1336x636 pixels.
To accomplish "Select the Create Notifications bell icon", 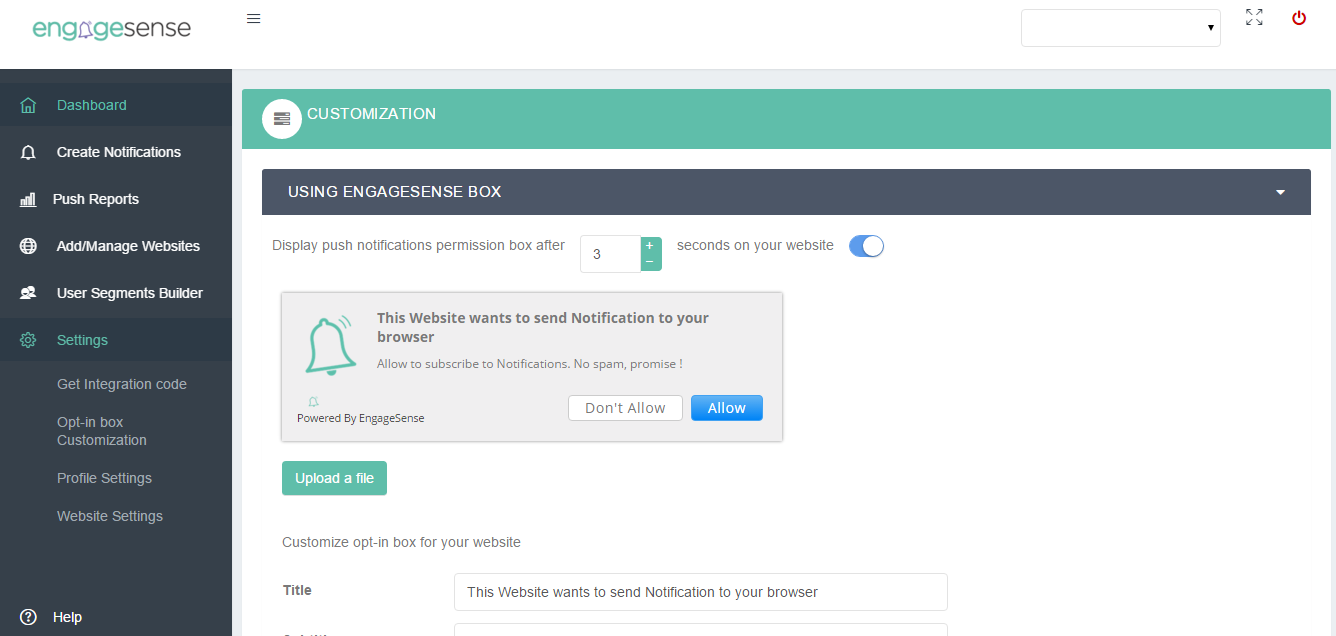I will point(27,151).
